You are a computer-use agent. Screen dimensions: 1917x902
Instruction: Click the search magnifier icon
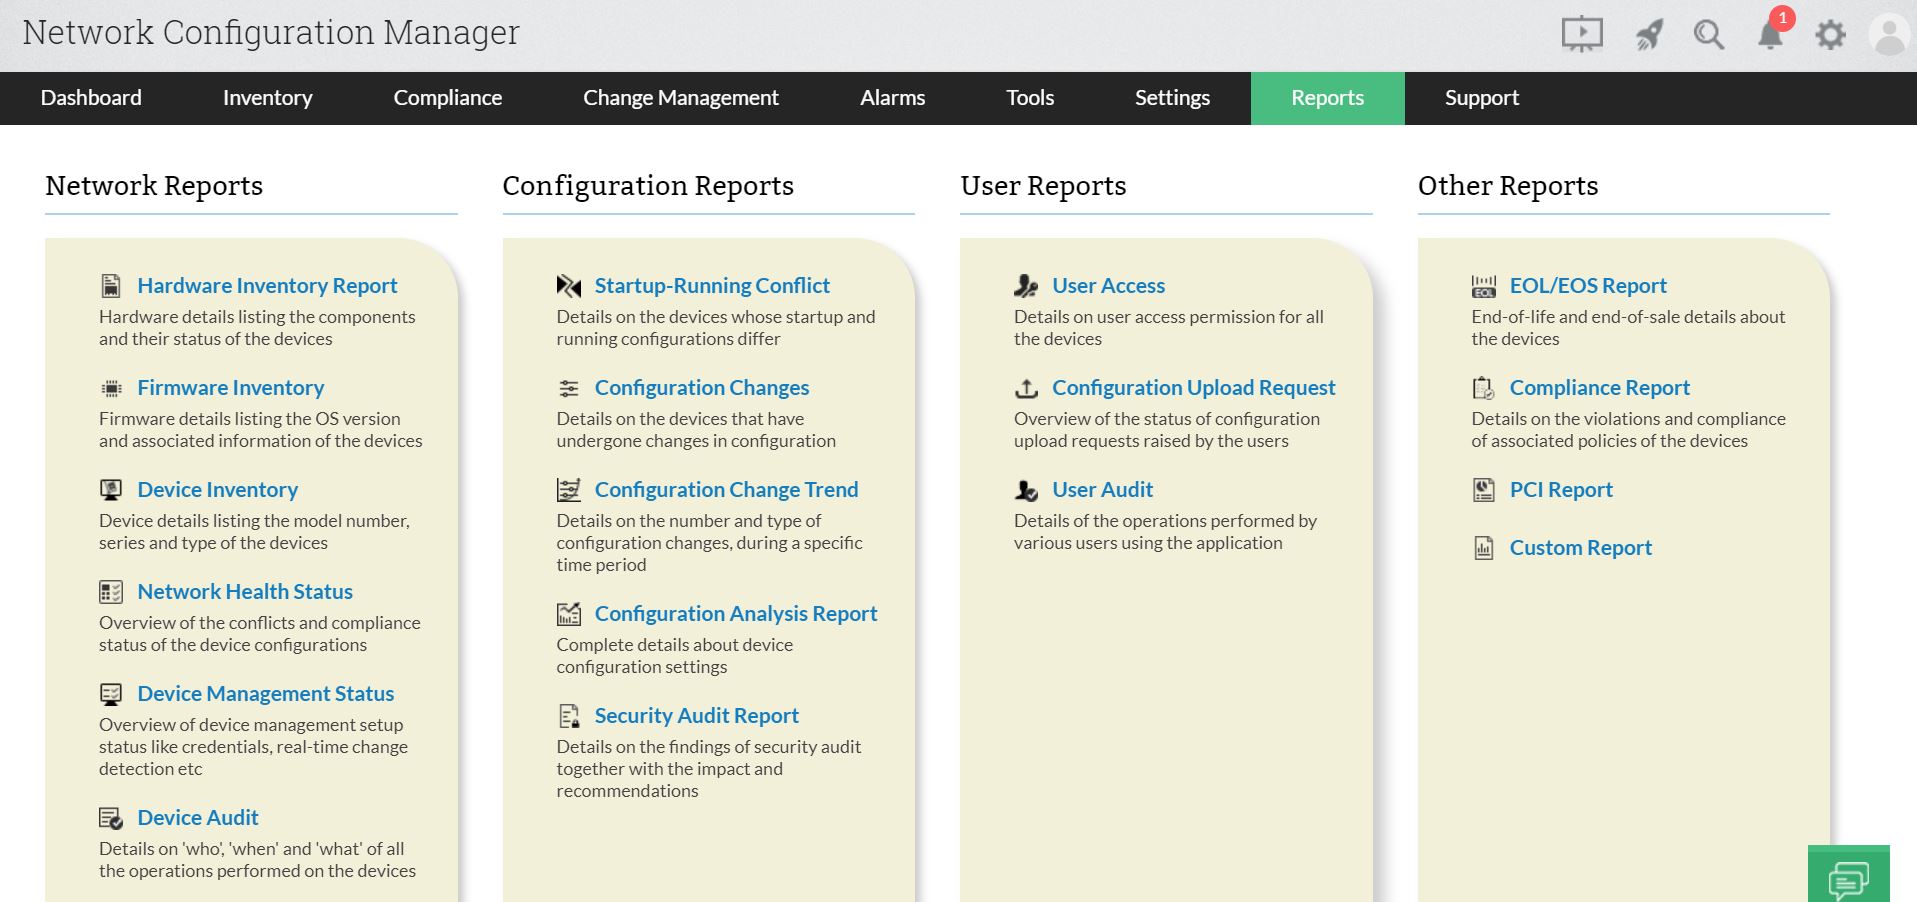(1708, 34)
